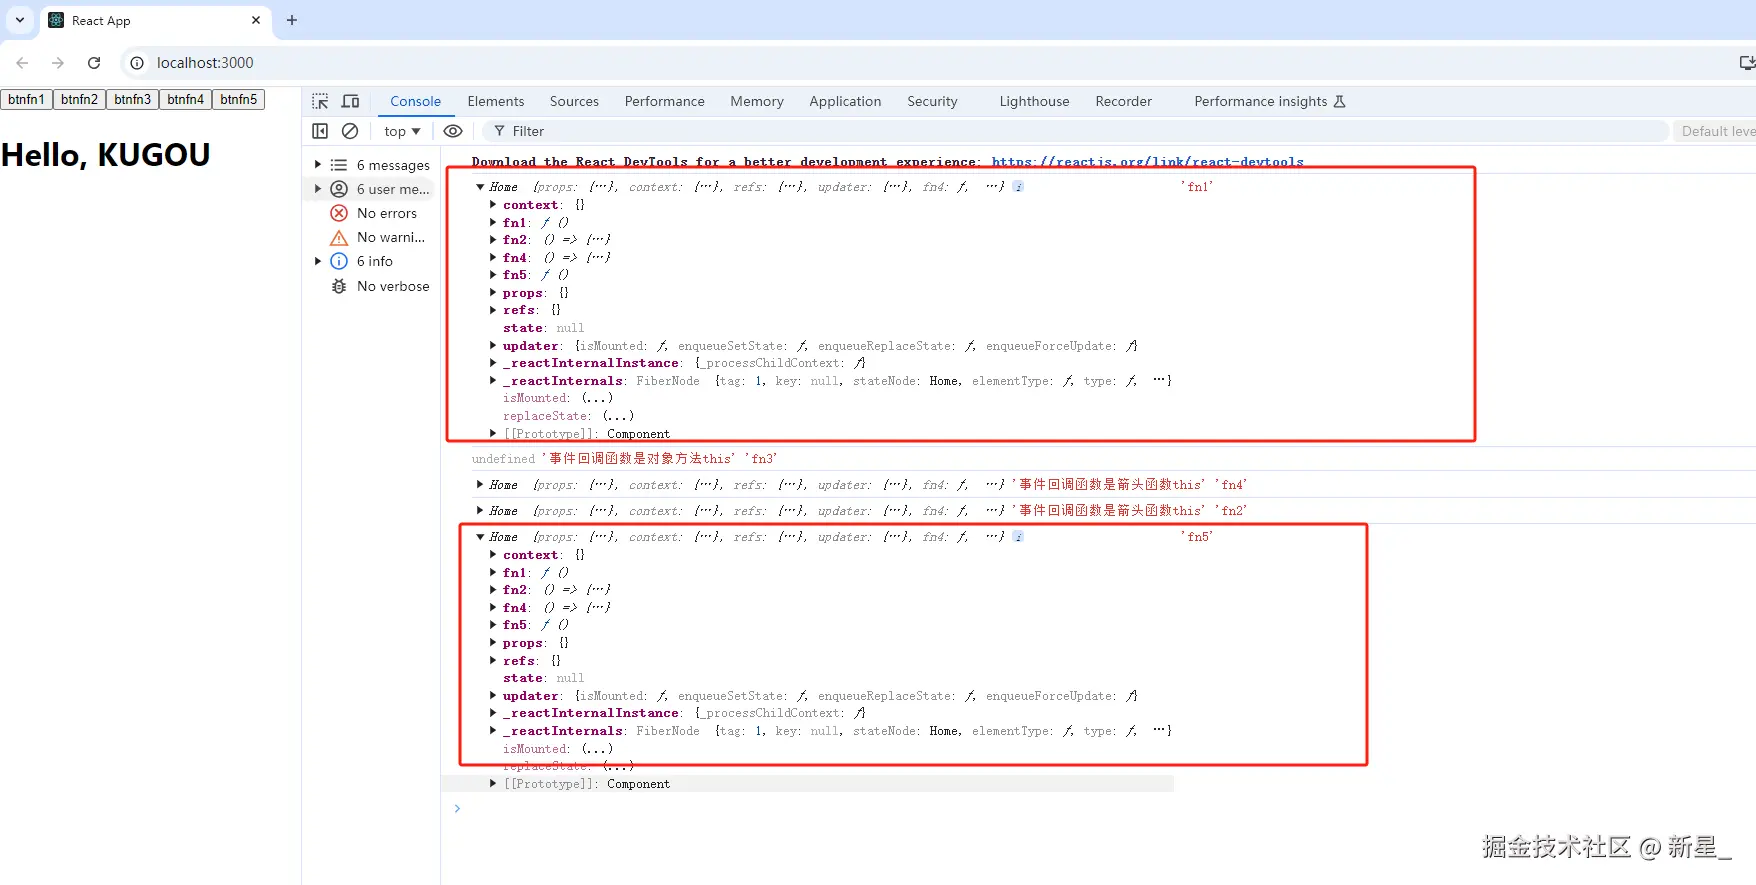
Task: Open the Sources tab
Action: click(574, 101)
